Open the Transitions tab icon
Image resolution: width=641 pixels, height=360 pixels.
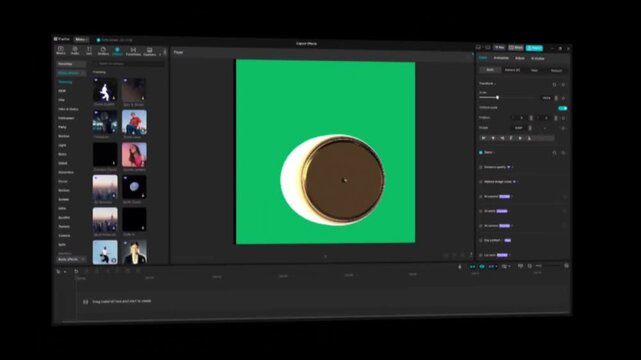(133, 51)
